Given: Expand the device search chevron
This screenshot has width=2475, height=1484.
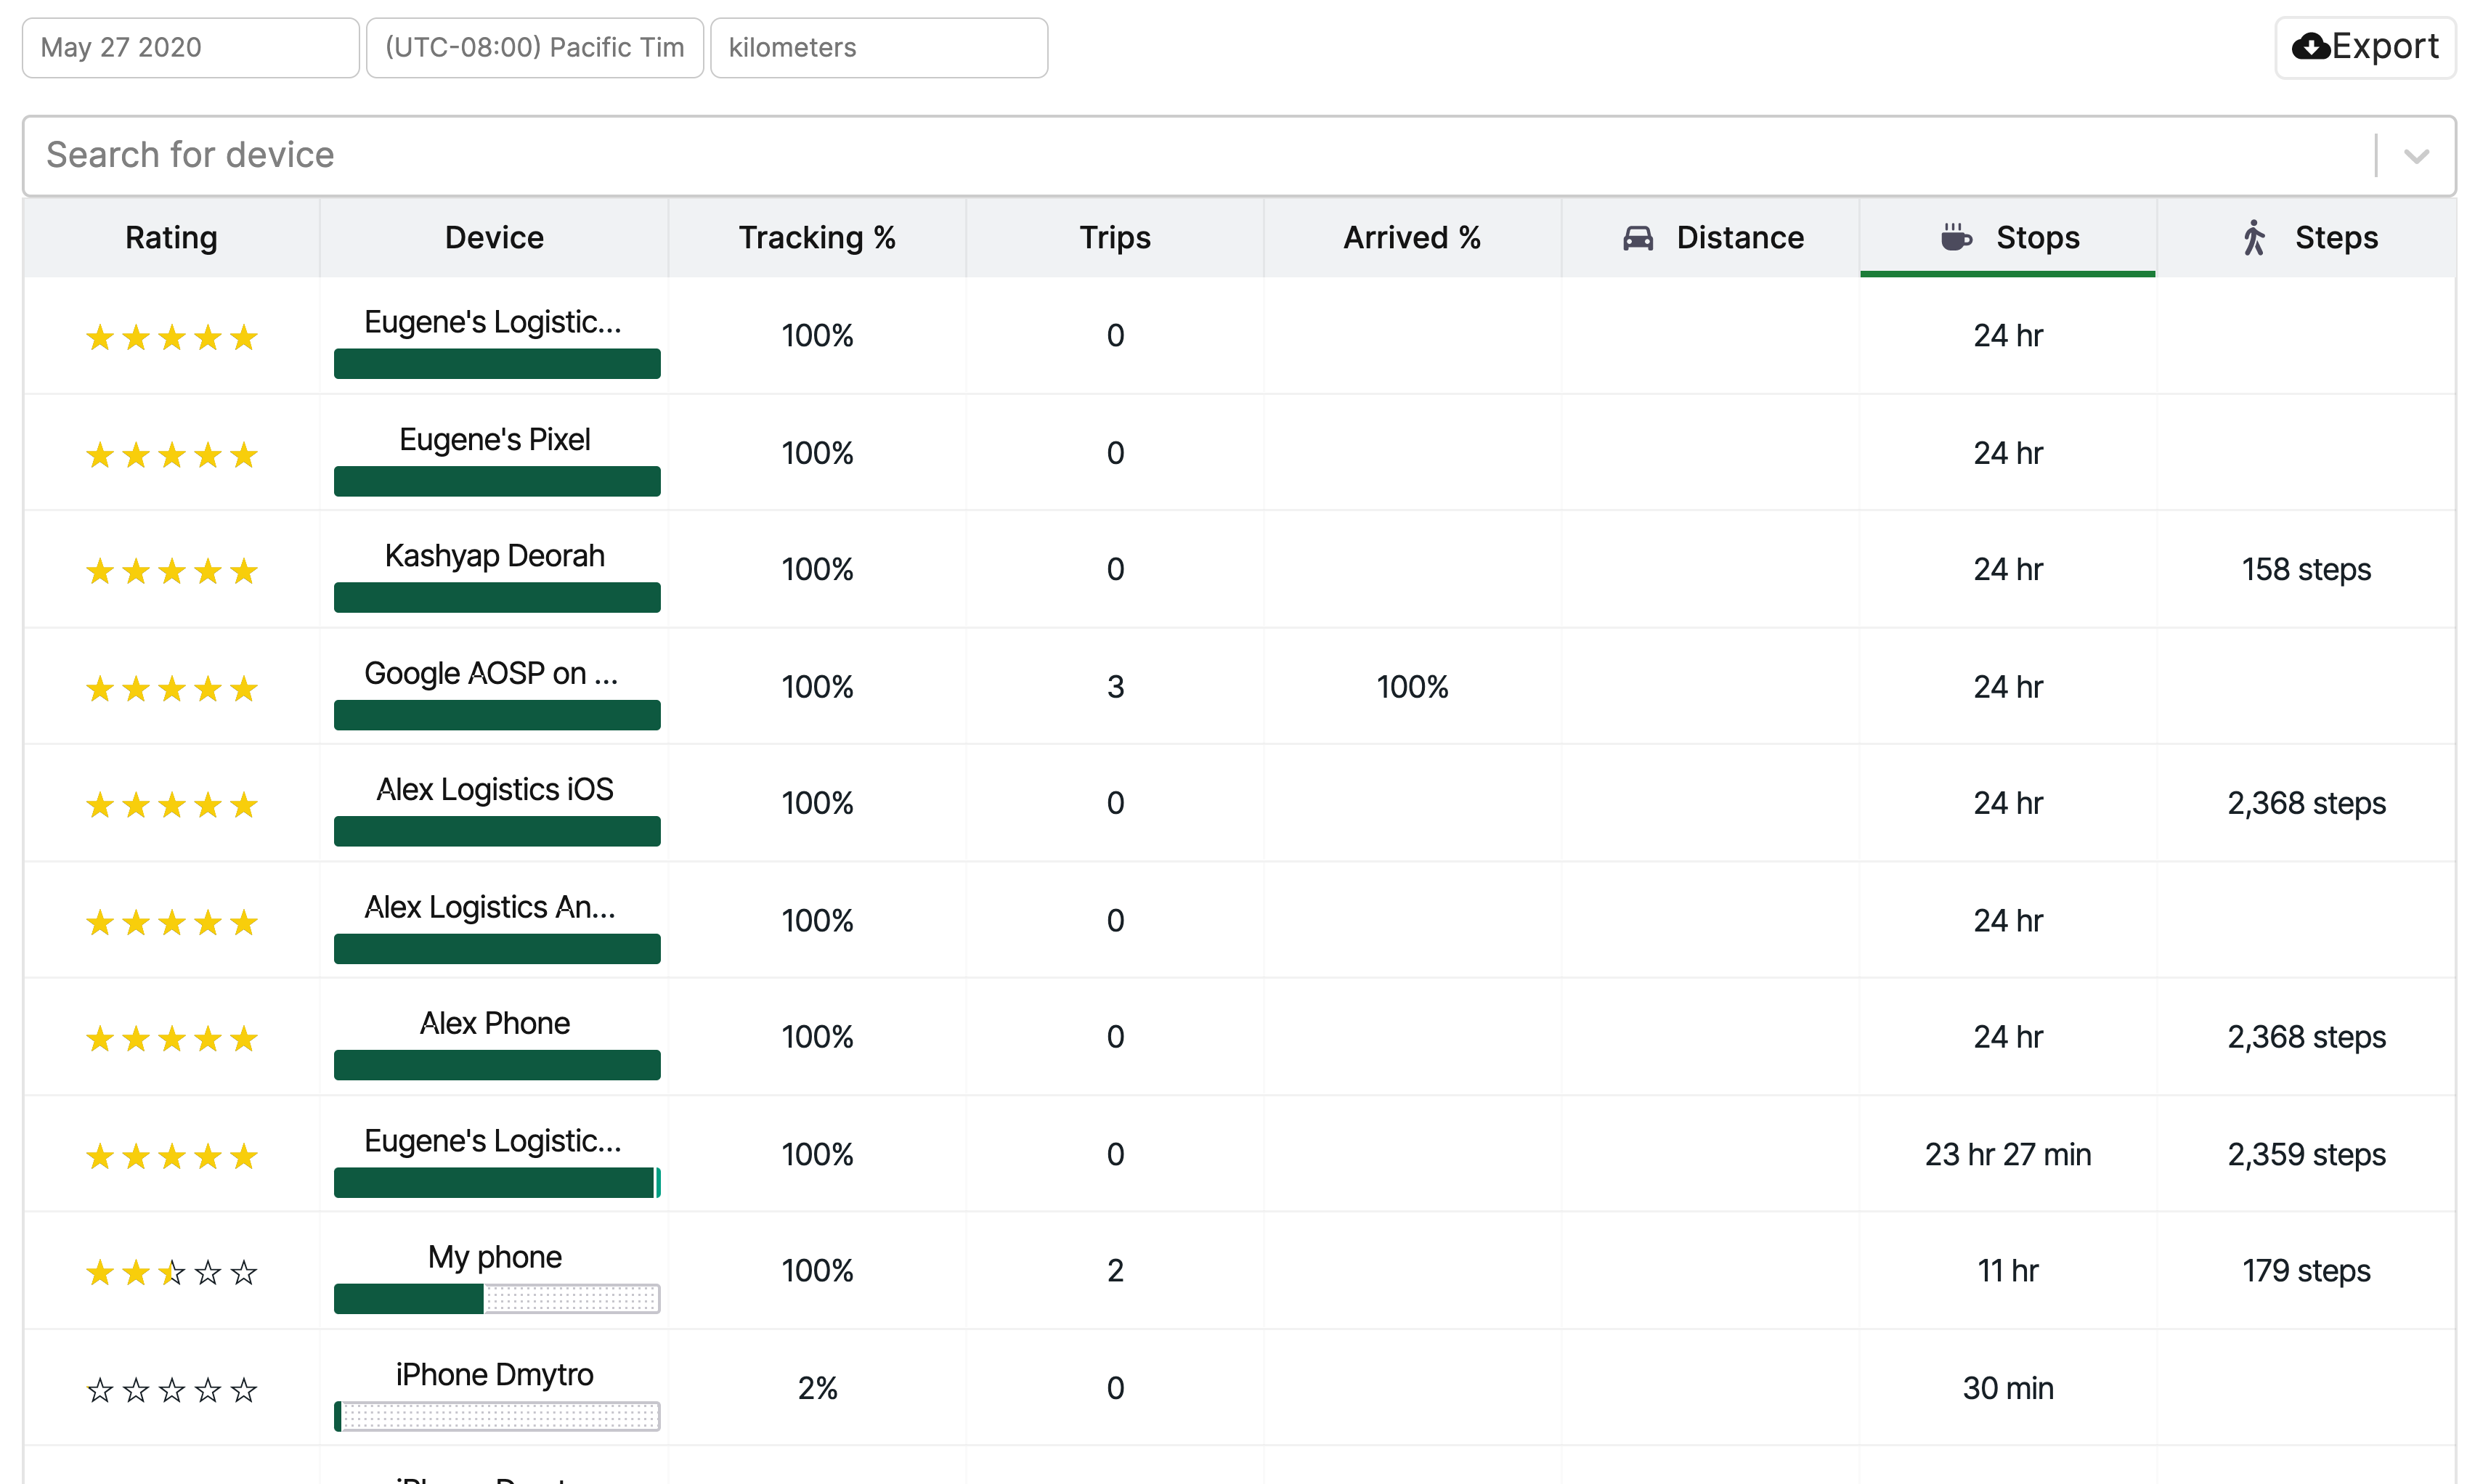Looking at the screenshot, I should pos(2416,156).
